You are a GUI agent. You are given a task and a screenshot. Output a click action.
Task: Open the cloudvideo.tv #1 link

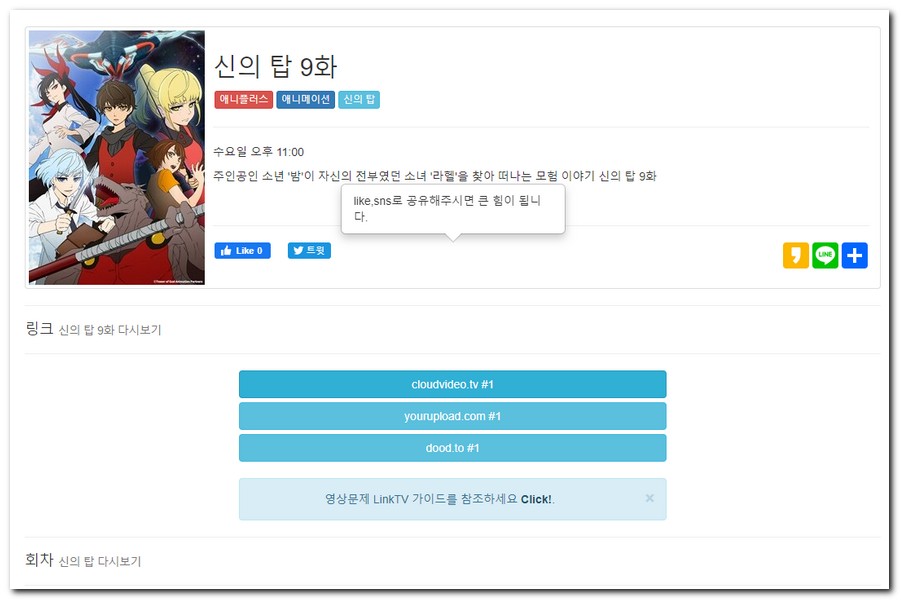click(x=452, y=384)
